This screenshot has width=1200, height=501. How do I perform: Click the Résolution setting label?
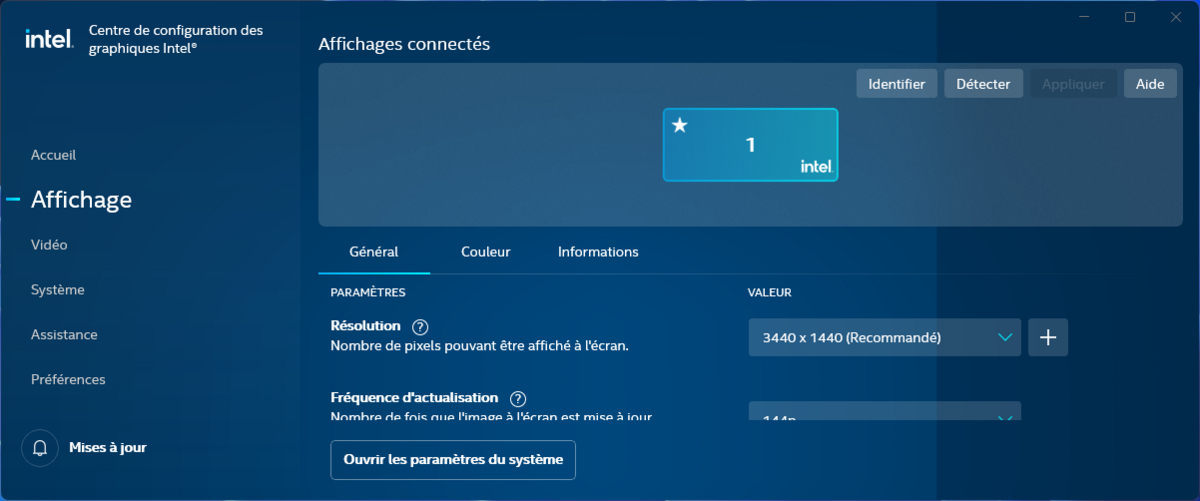[366, 326]
